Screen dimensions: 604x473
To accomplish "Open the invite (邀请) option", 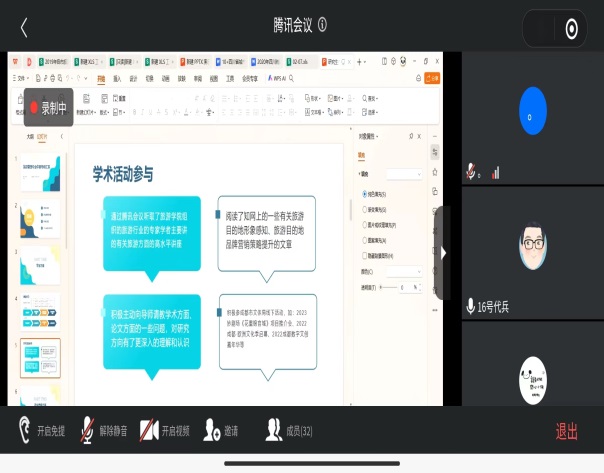I will (x=221, y=431).
